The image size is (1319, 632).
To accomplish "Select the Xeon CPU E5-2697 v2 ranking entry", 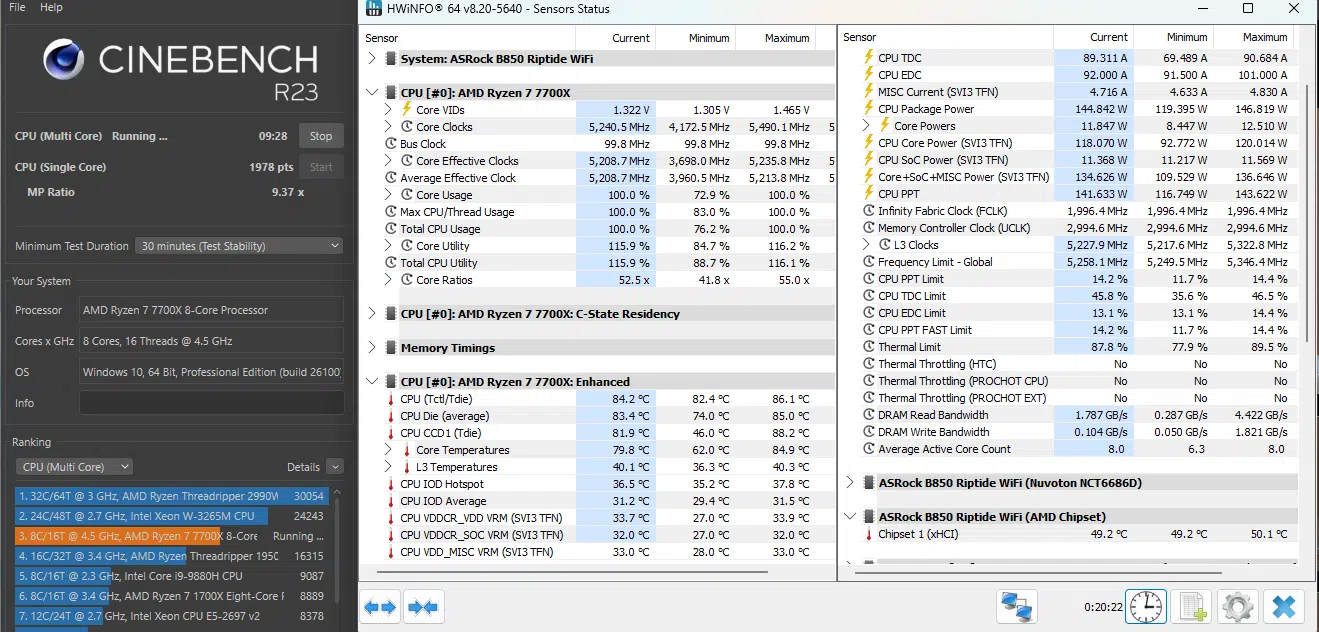I will click(171, 616).
